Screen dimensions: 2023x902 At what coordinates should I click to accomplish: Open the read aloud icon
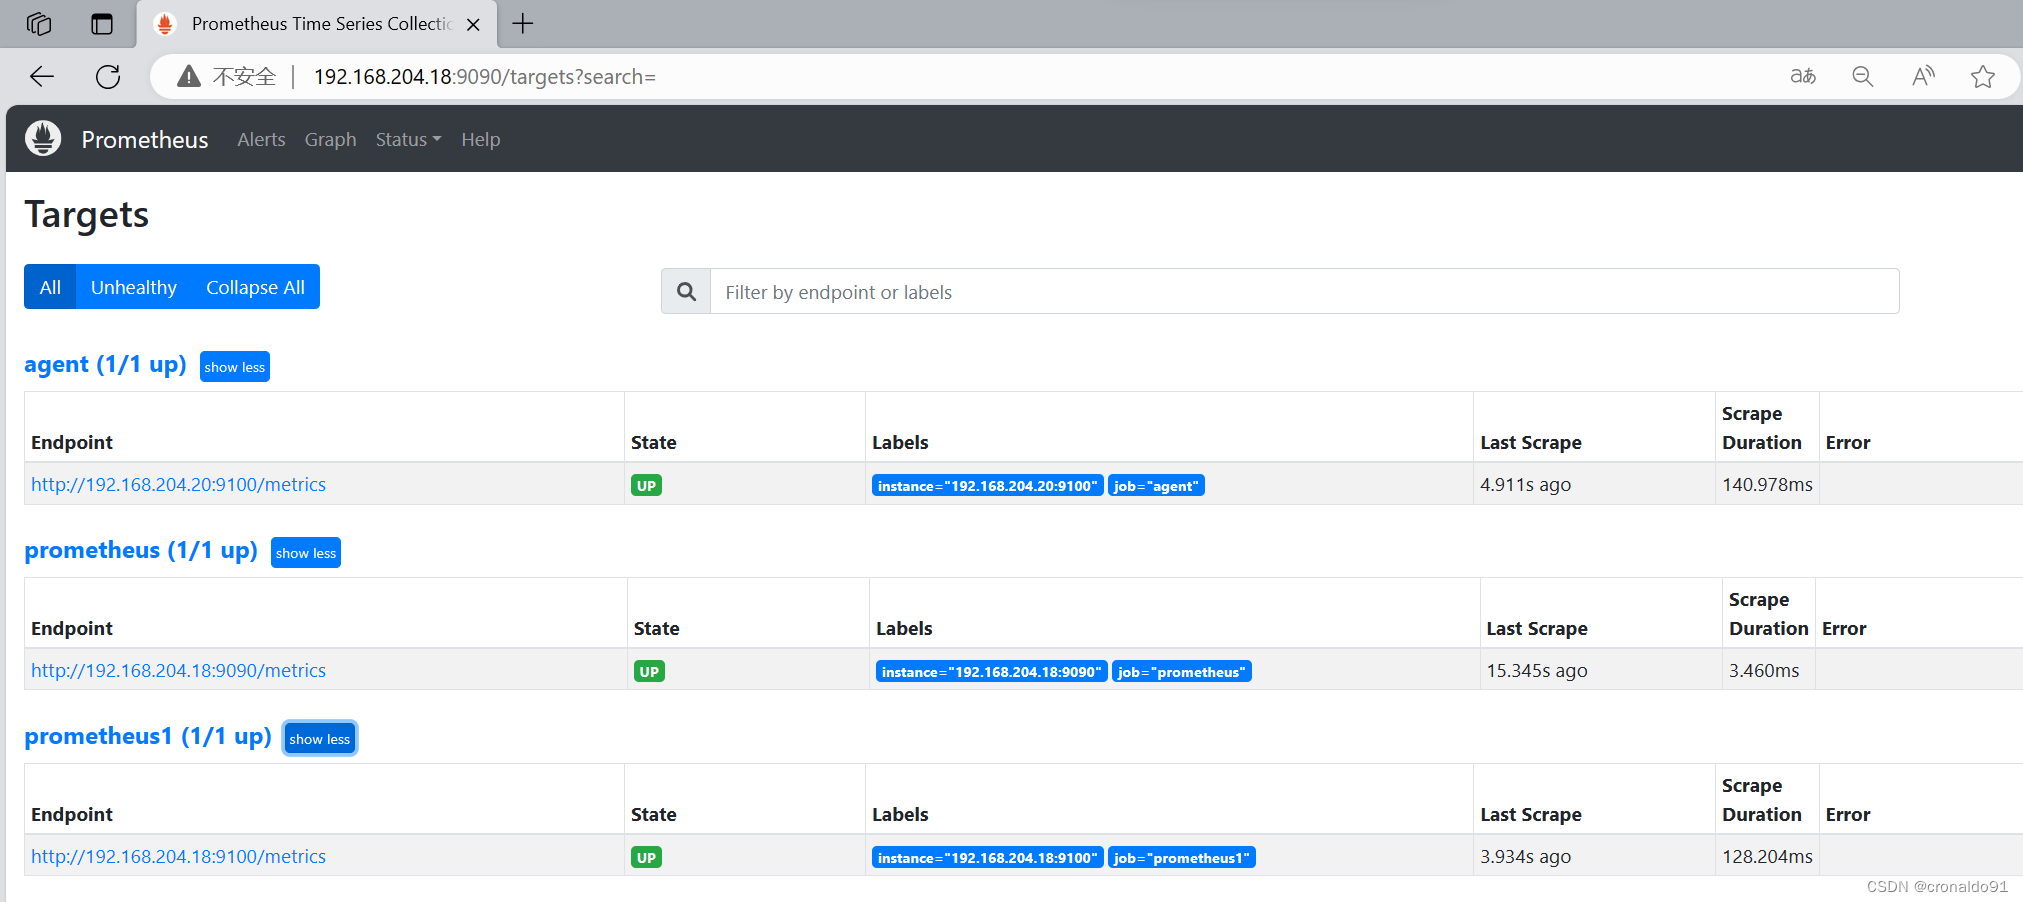click(x=1923, y=76)
